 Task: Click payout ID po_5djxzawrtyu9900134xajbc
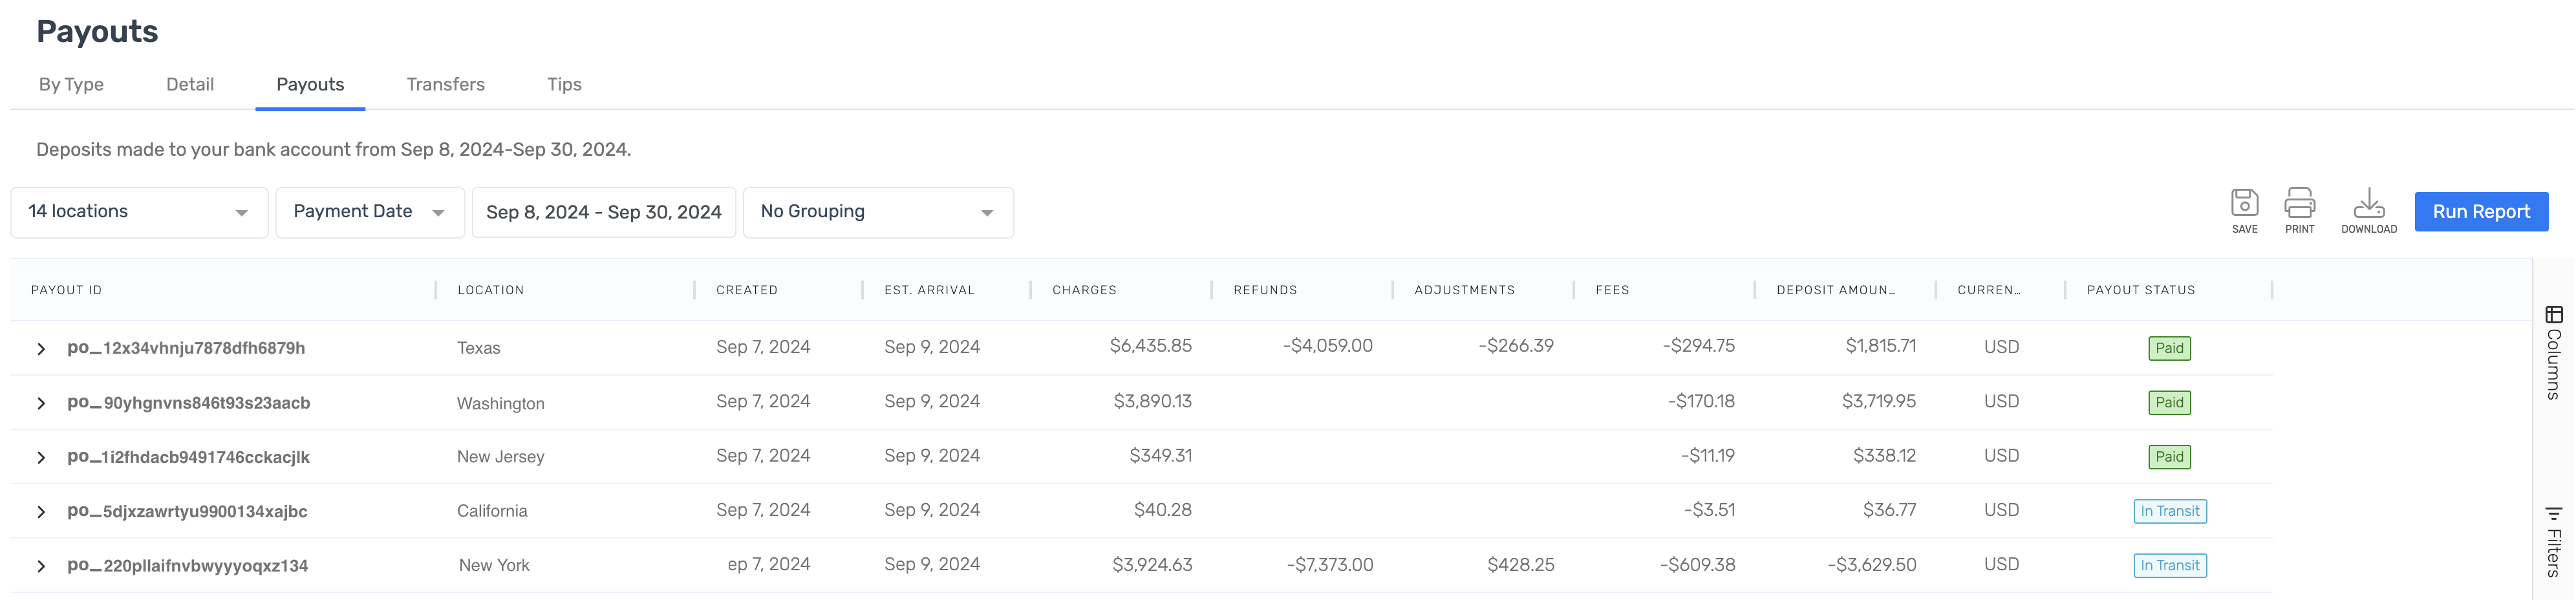coord(187,511)
